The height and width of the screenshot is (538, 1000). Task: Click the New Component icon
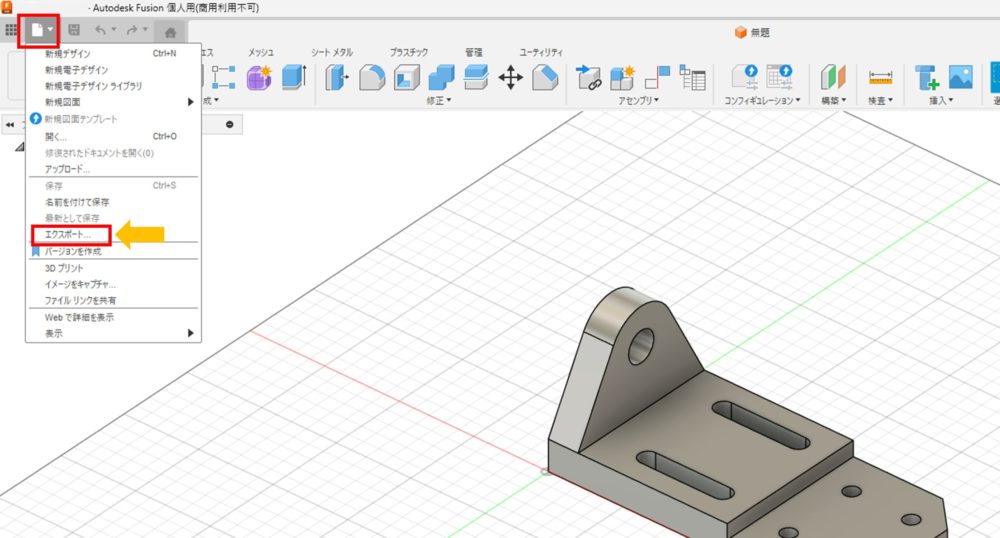[x=622, y=78]
